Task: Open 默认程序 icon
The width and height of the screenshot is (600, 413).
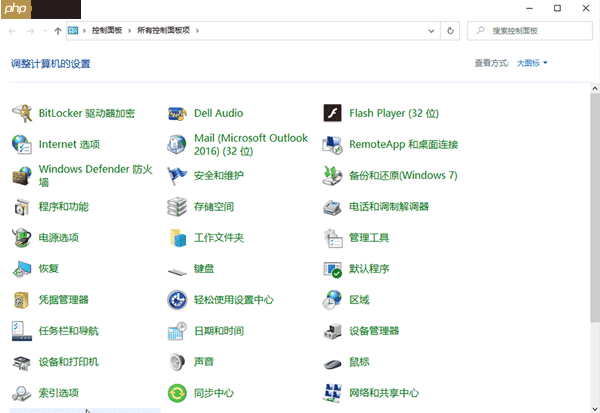Action: point(333,269)
